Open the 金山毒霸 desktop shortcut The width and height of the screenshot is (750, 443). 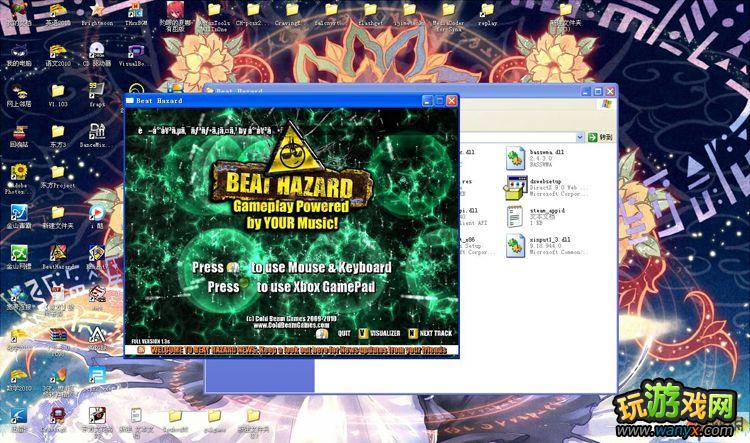[19, 217]
